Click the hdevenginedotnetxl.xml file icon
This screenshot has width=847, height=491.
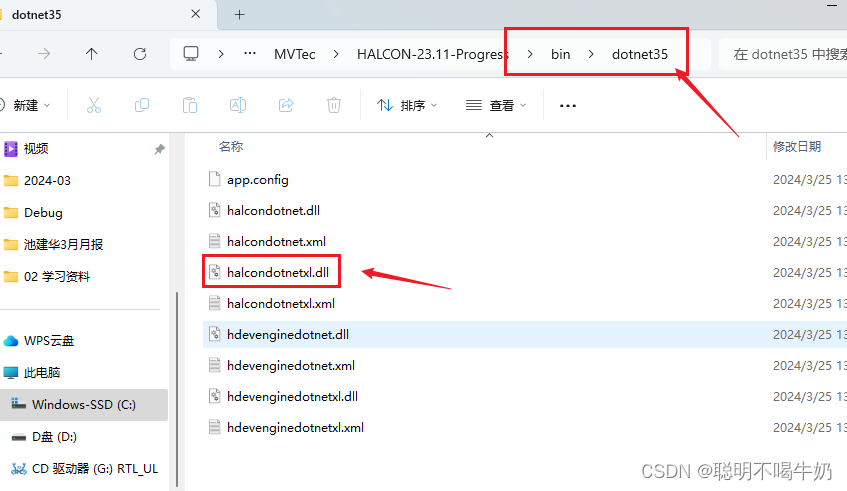pyautogui.click(x=214, y=427)
